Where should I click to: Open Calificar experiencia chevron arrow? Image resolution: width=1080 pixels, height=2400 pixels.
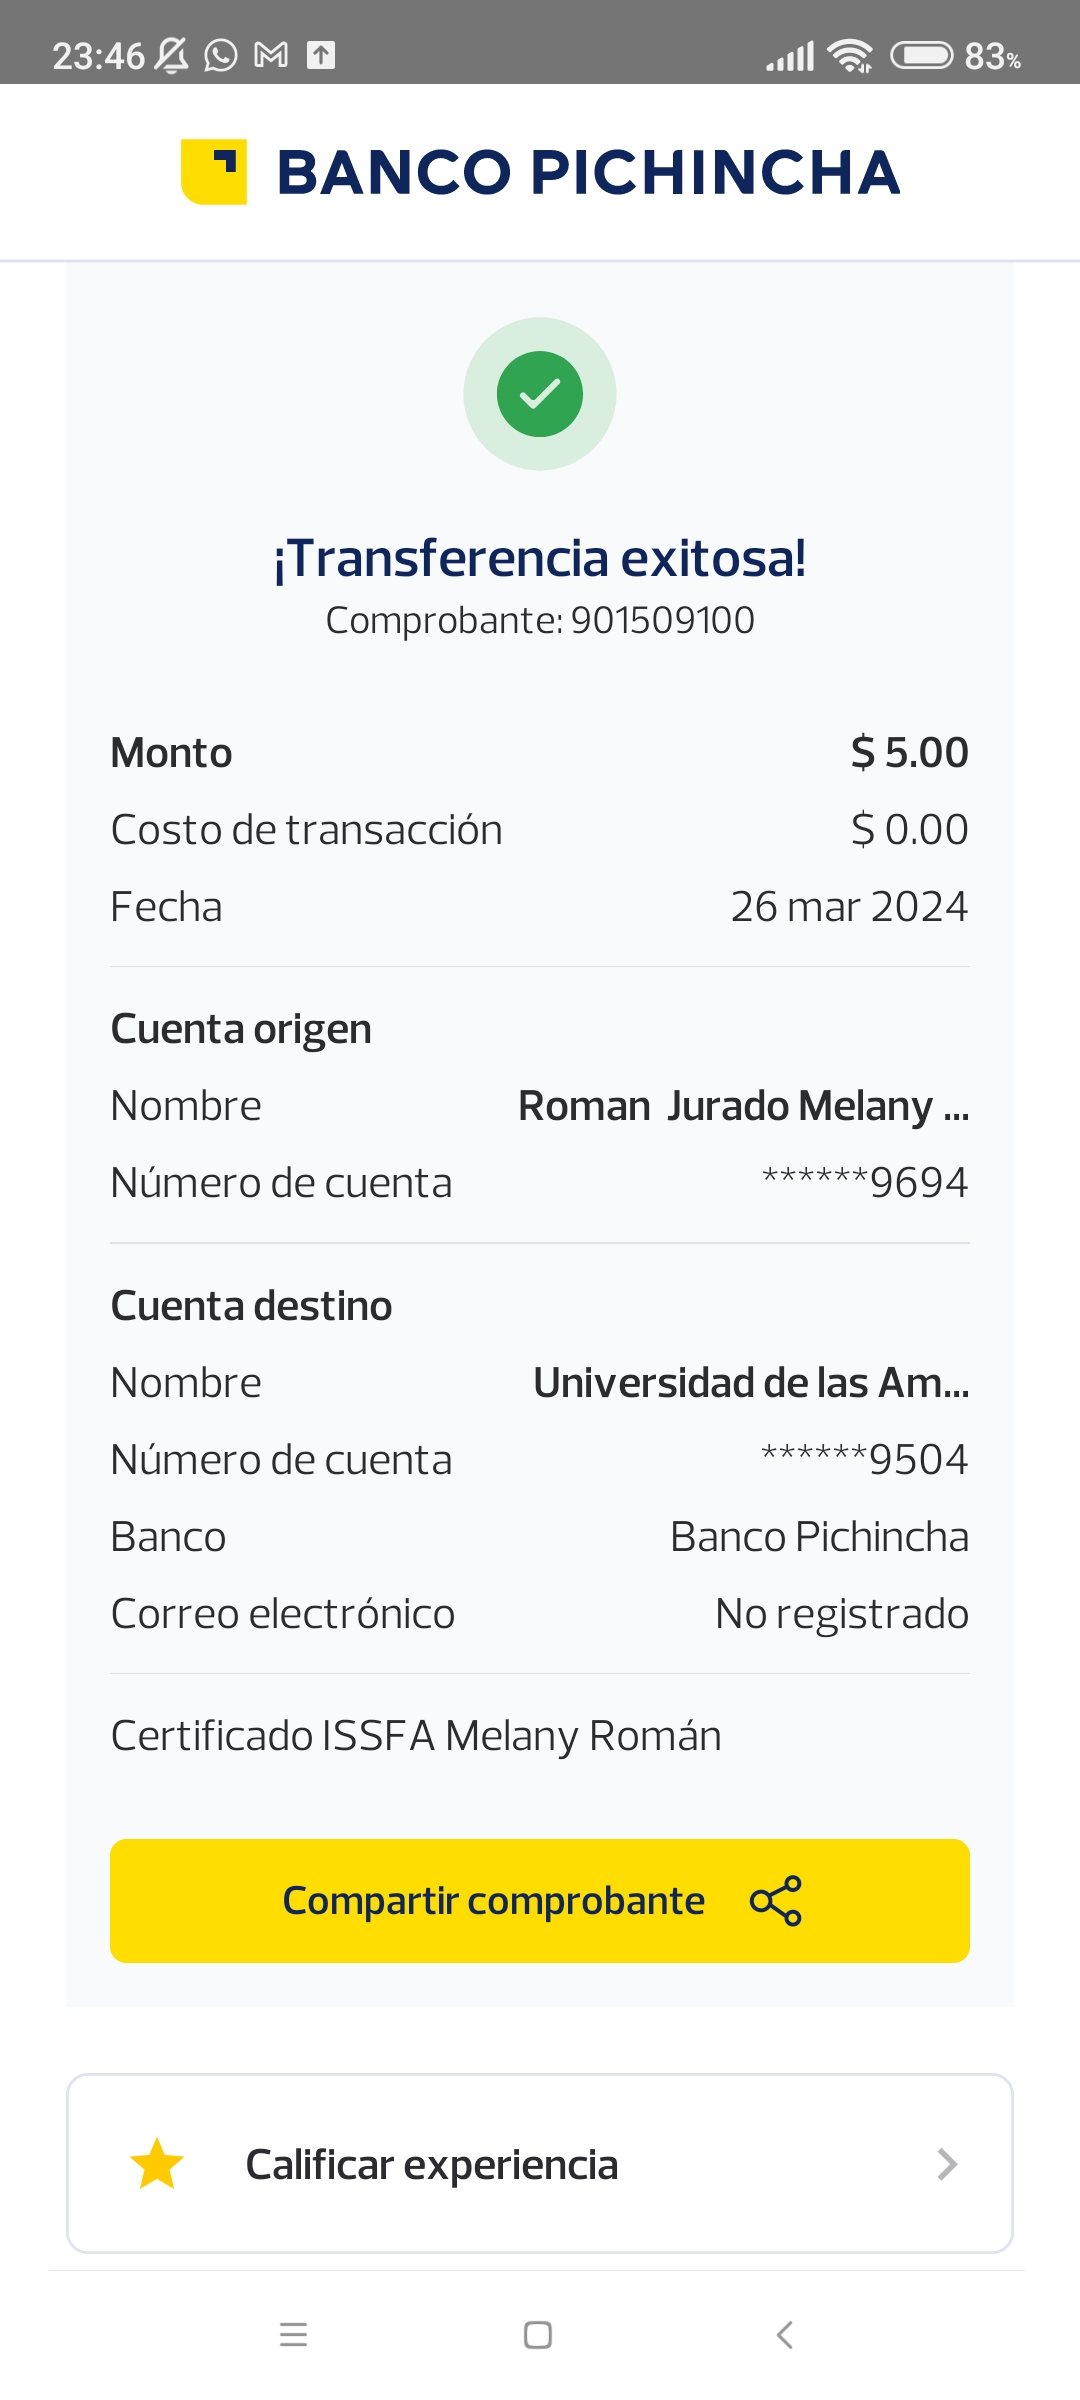[x=947, y=2164]
